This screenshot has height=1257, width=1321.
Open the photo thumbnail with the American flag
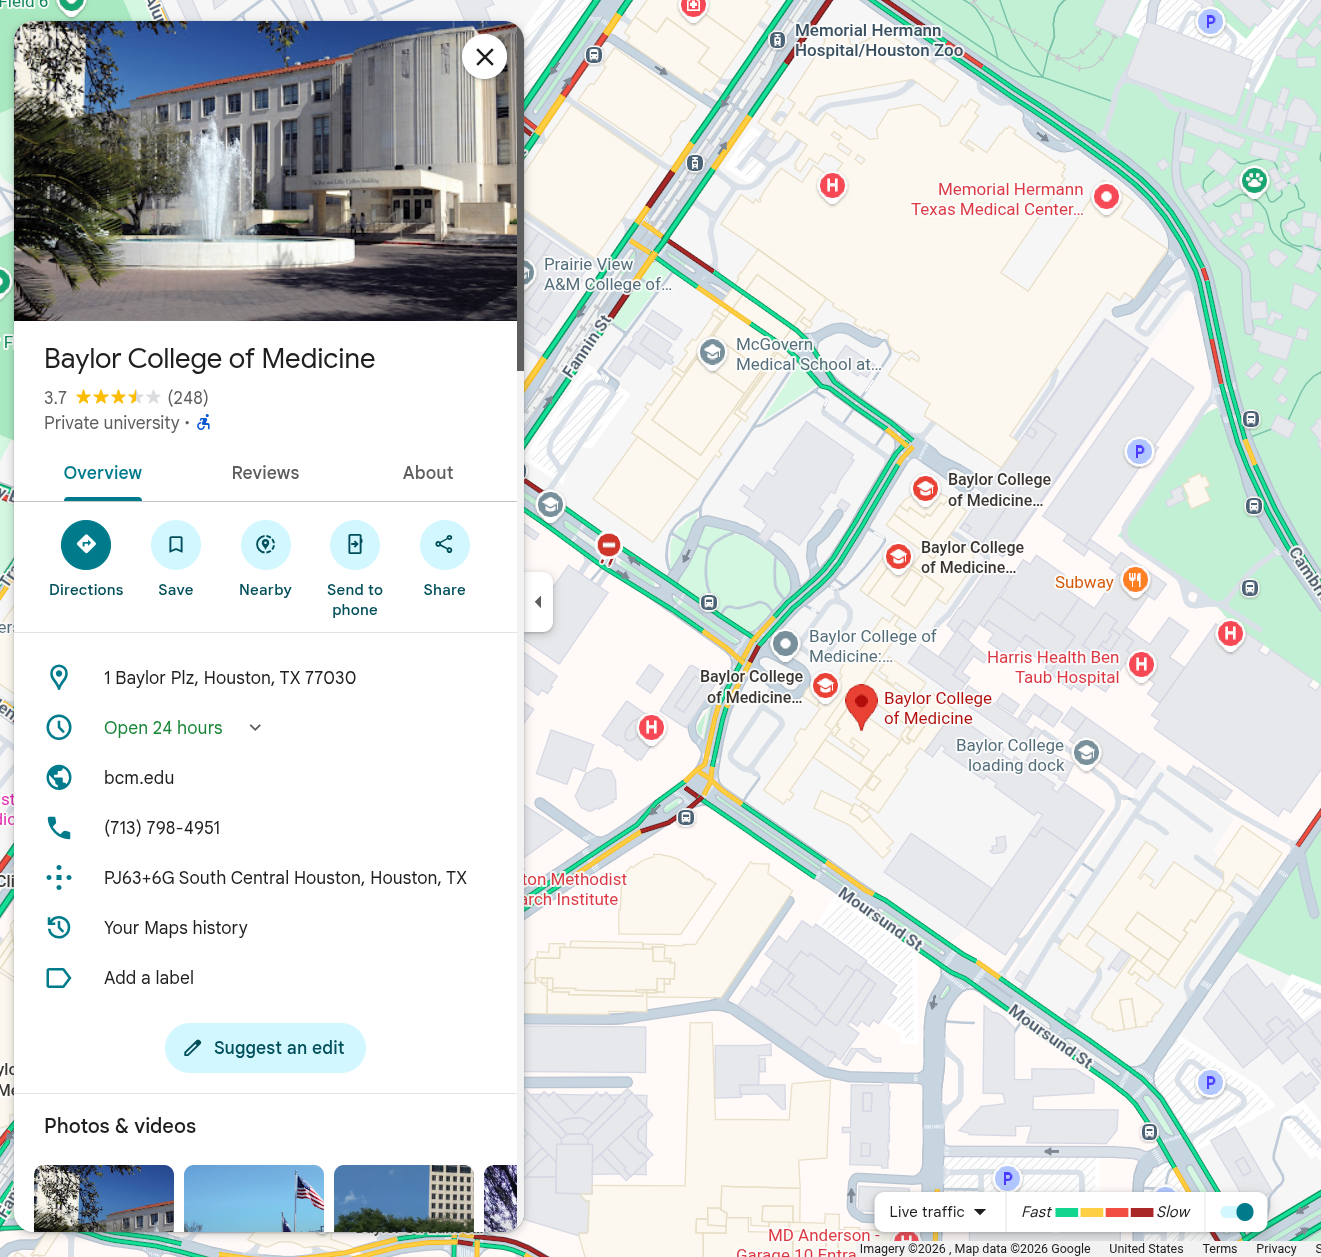pos(254,1198)
